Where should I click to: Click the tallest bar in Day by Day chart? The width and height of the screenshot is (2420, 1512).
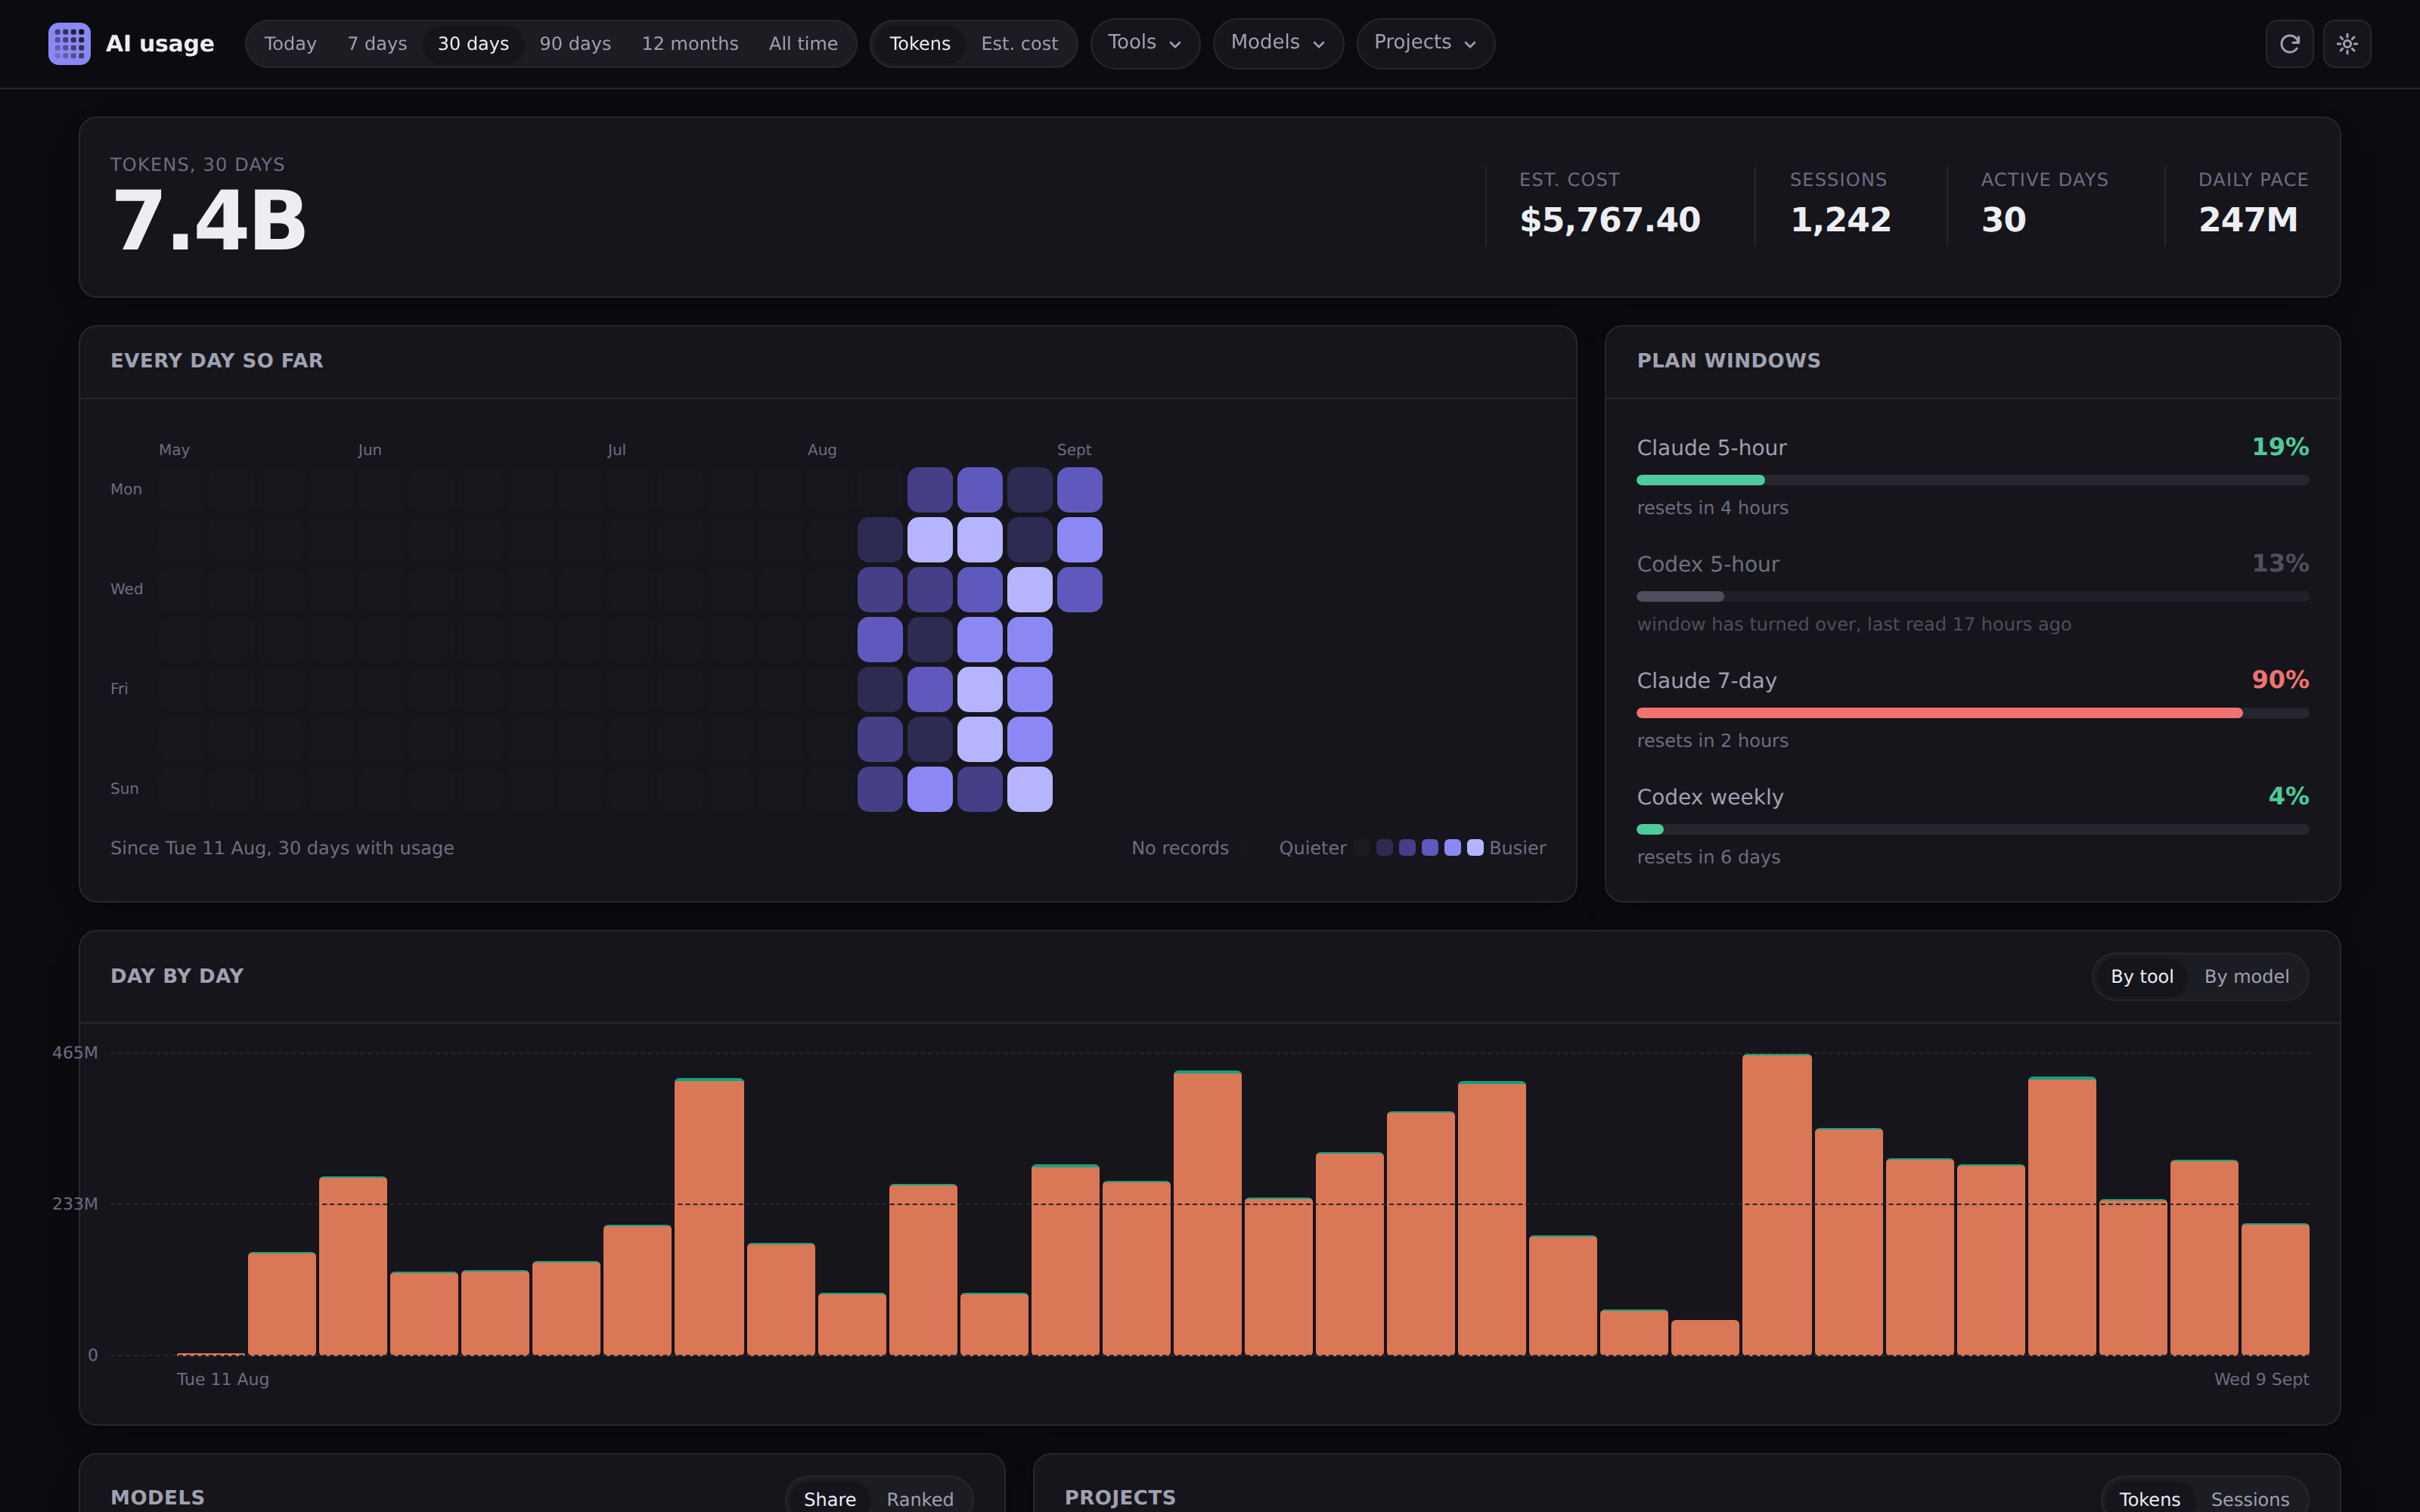tap(1776, 1204)
